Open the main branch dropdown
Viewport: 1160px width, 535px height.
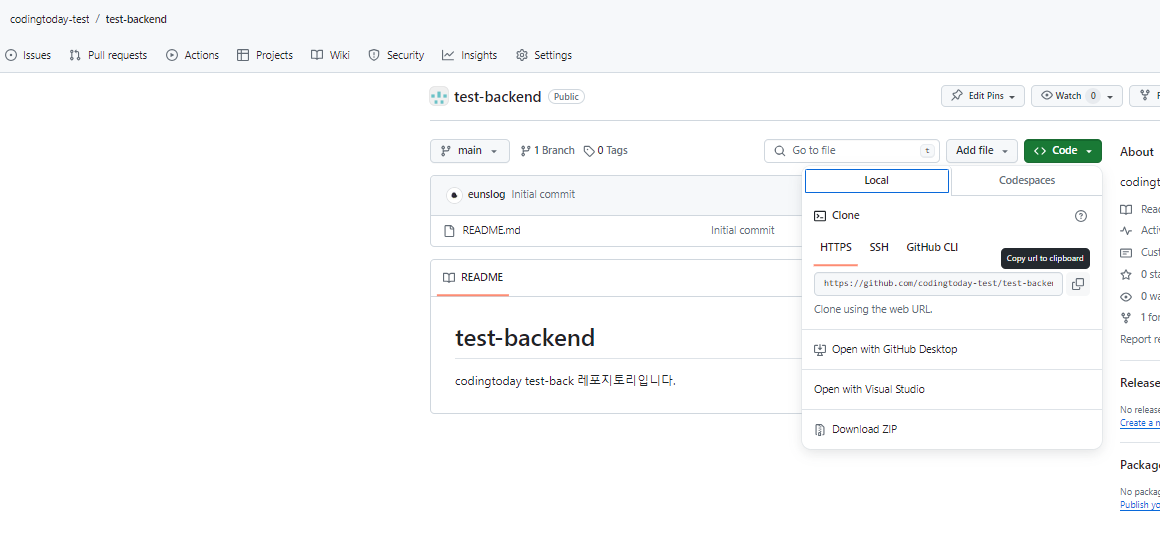coord(470,151)
